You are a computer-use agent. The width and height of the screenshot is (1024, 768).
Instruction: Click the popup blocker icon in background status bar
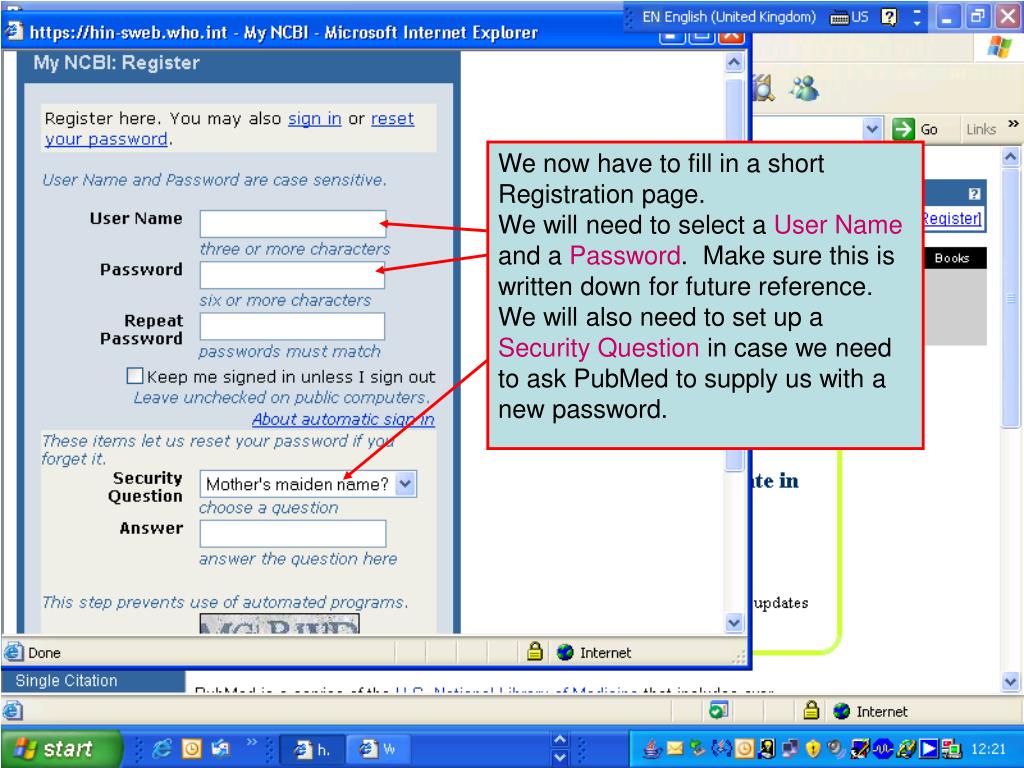coord(718,710)
